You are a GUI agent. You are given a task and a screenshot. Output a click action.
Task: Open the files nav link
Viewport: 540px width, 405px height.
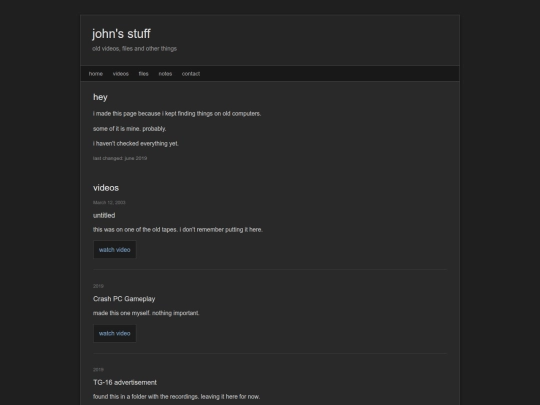143,74
